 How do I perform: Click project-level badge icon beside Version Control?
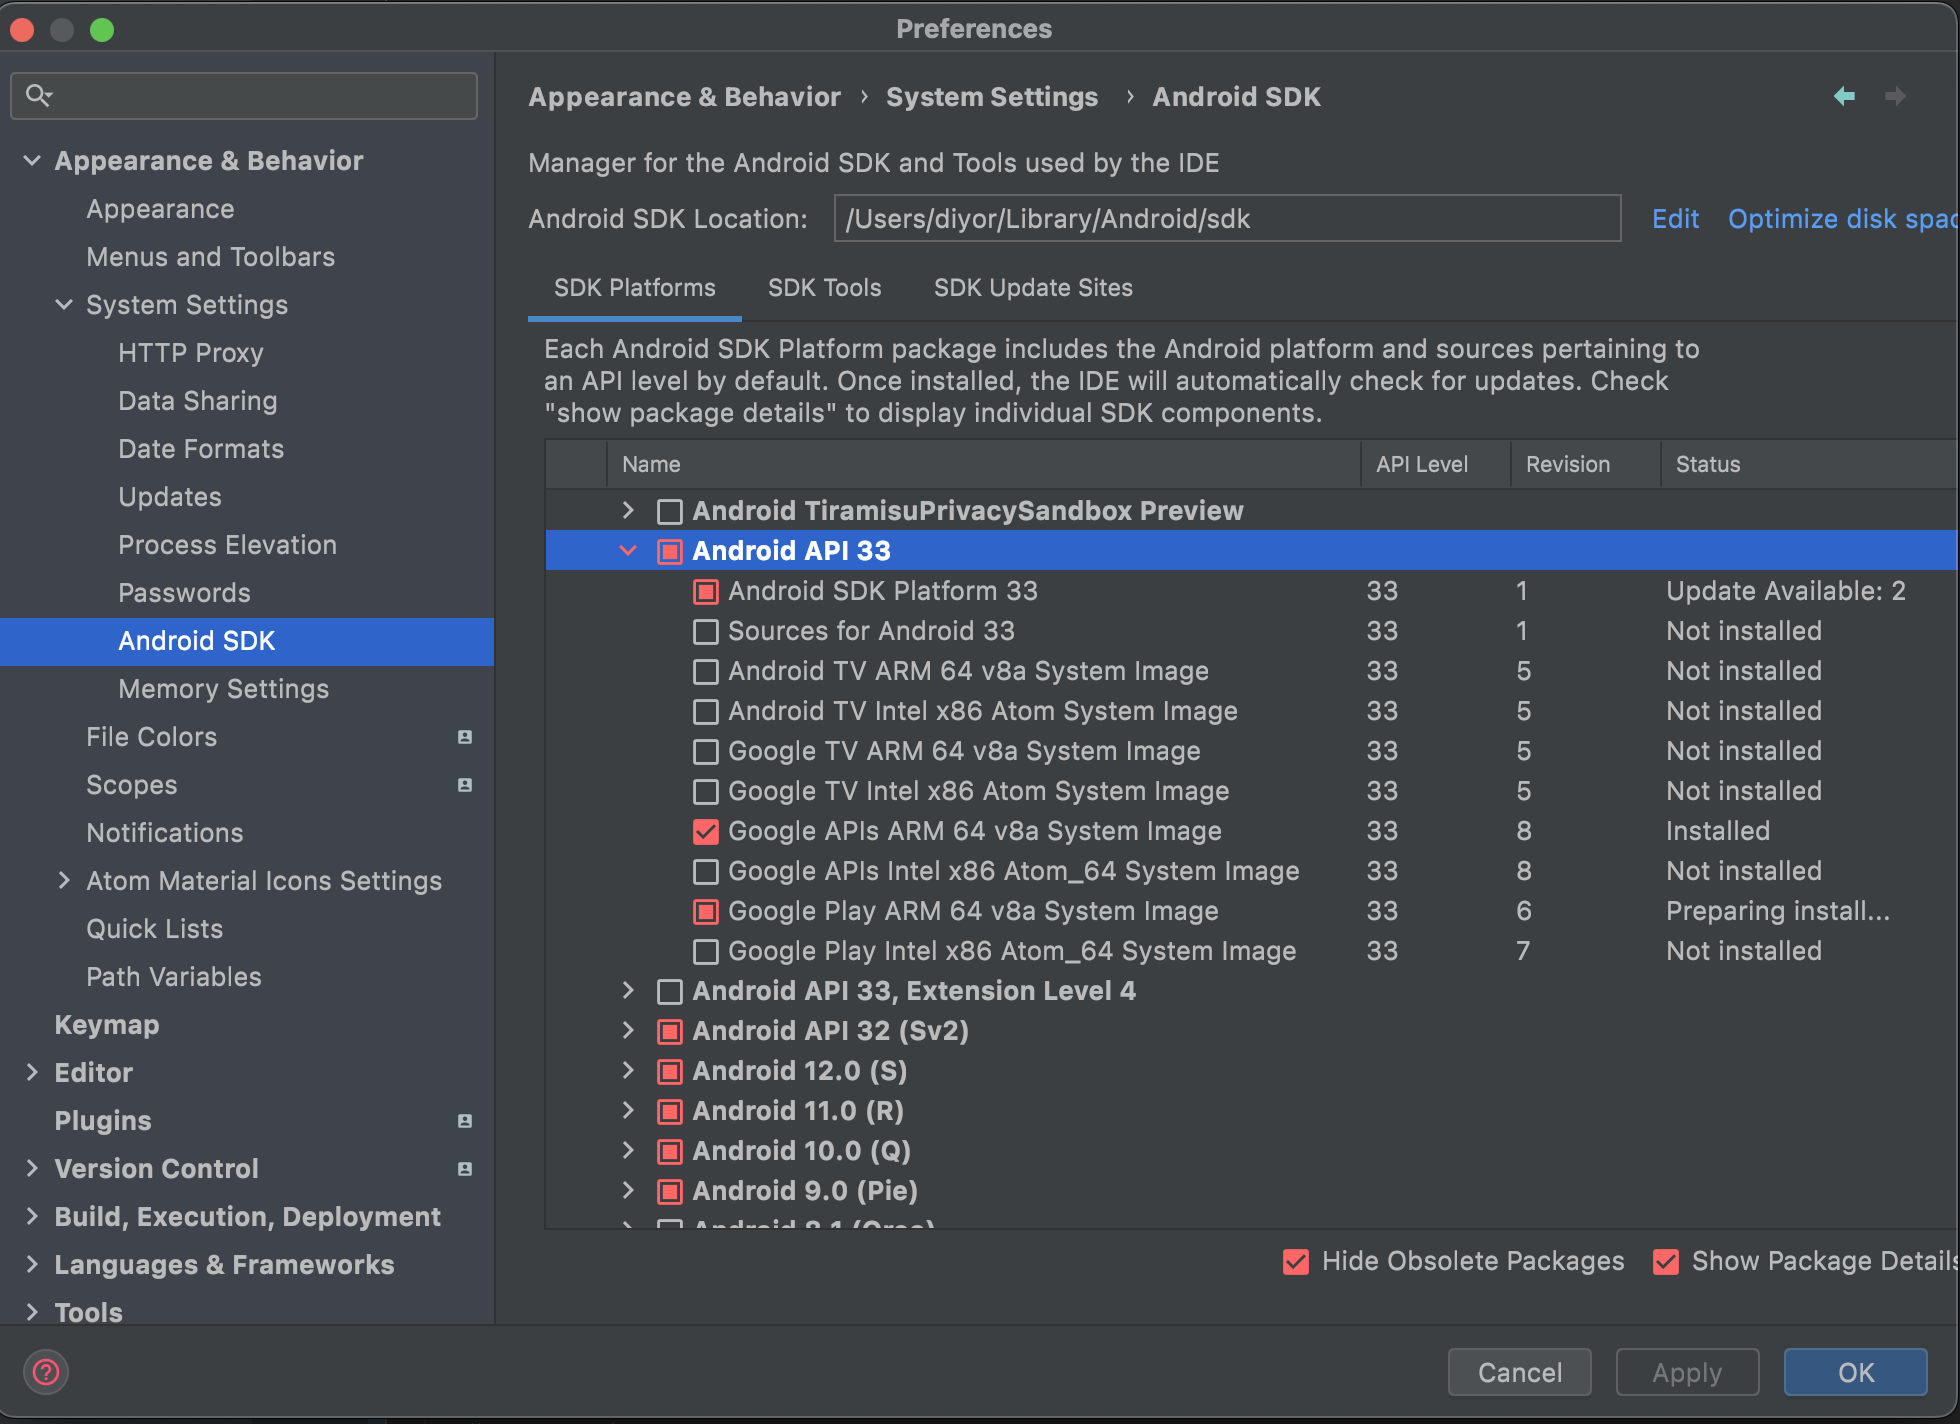coord(465,1169)
